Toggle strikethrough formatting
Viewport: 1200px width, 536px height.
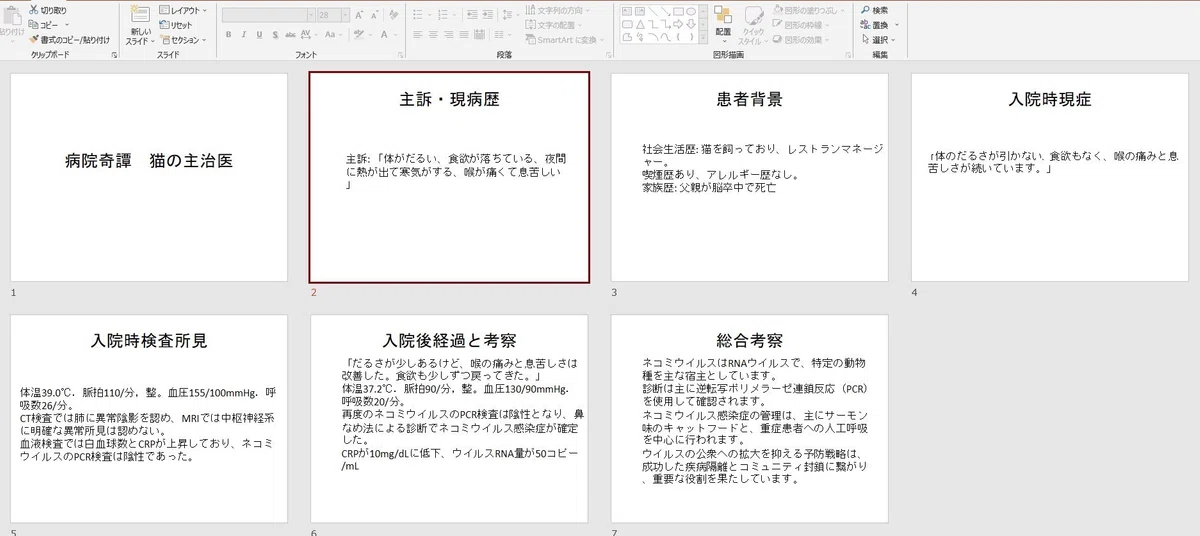pos(290,34)
